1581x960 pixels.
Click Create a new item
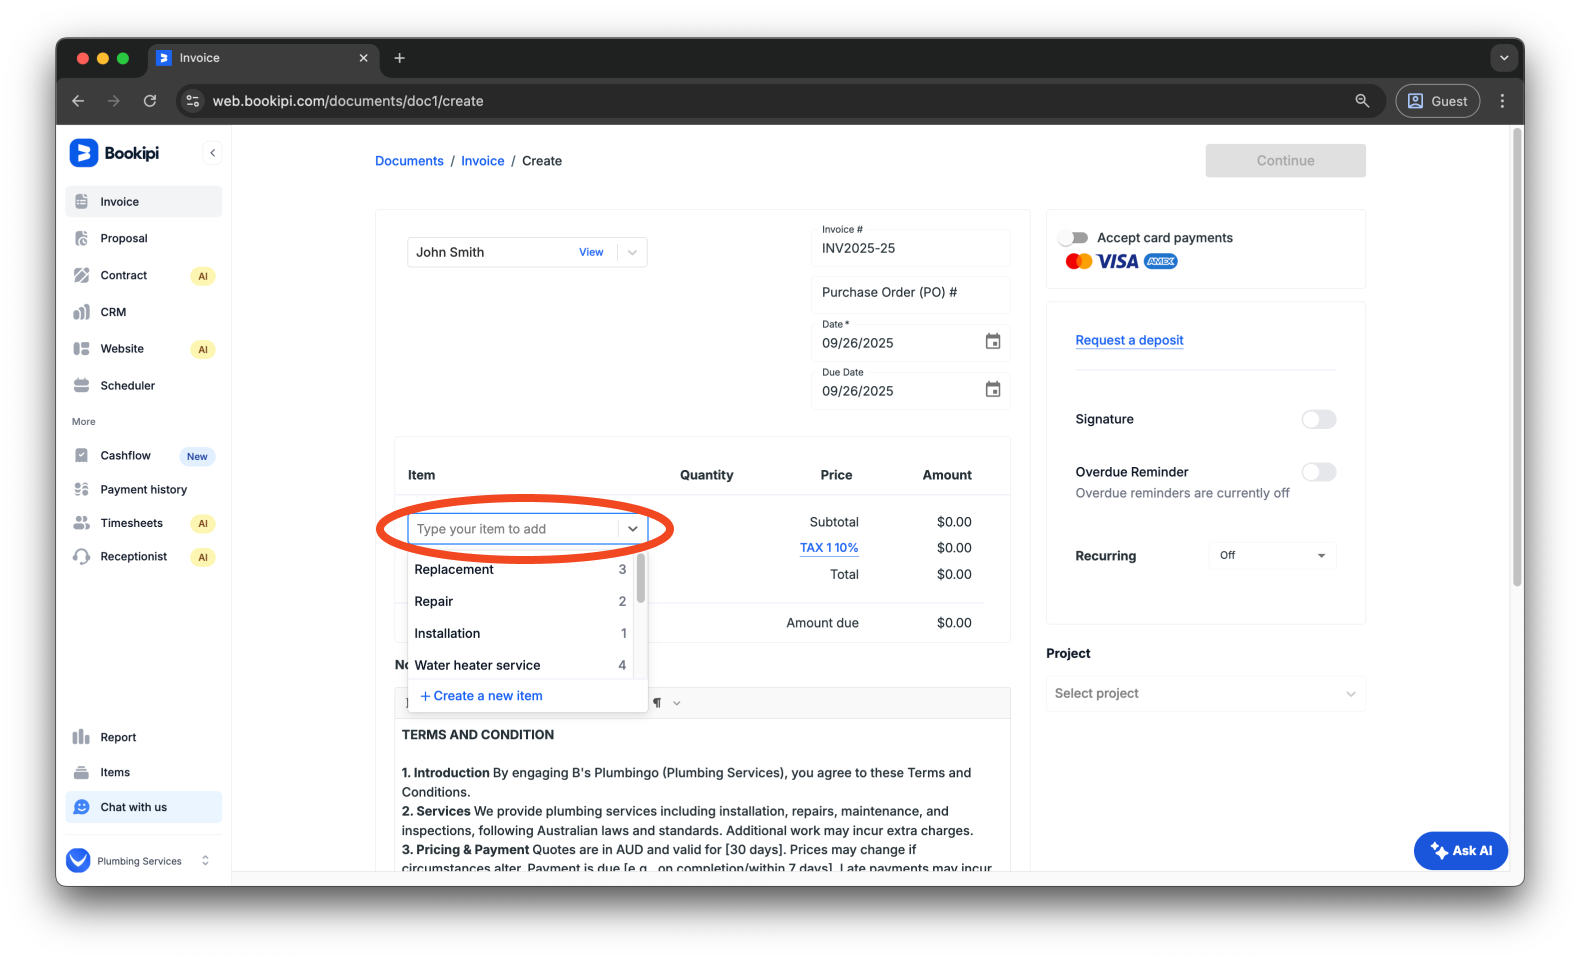[x=481, y=696]
